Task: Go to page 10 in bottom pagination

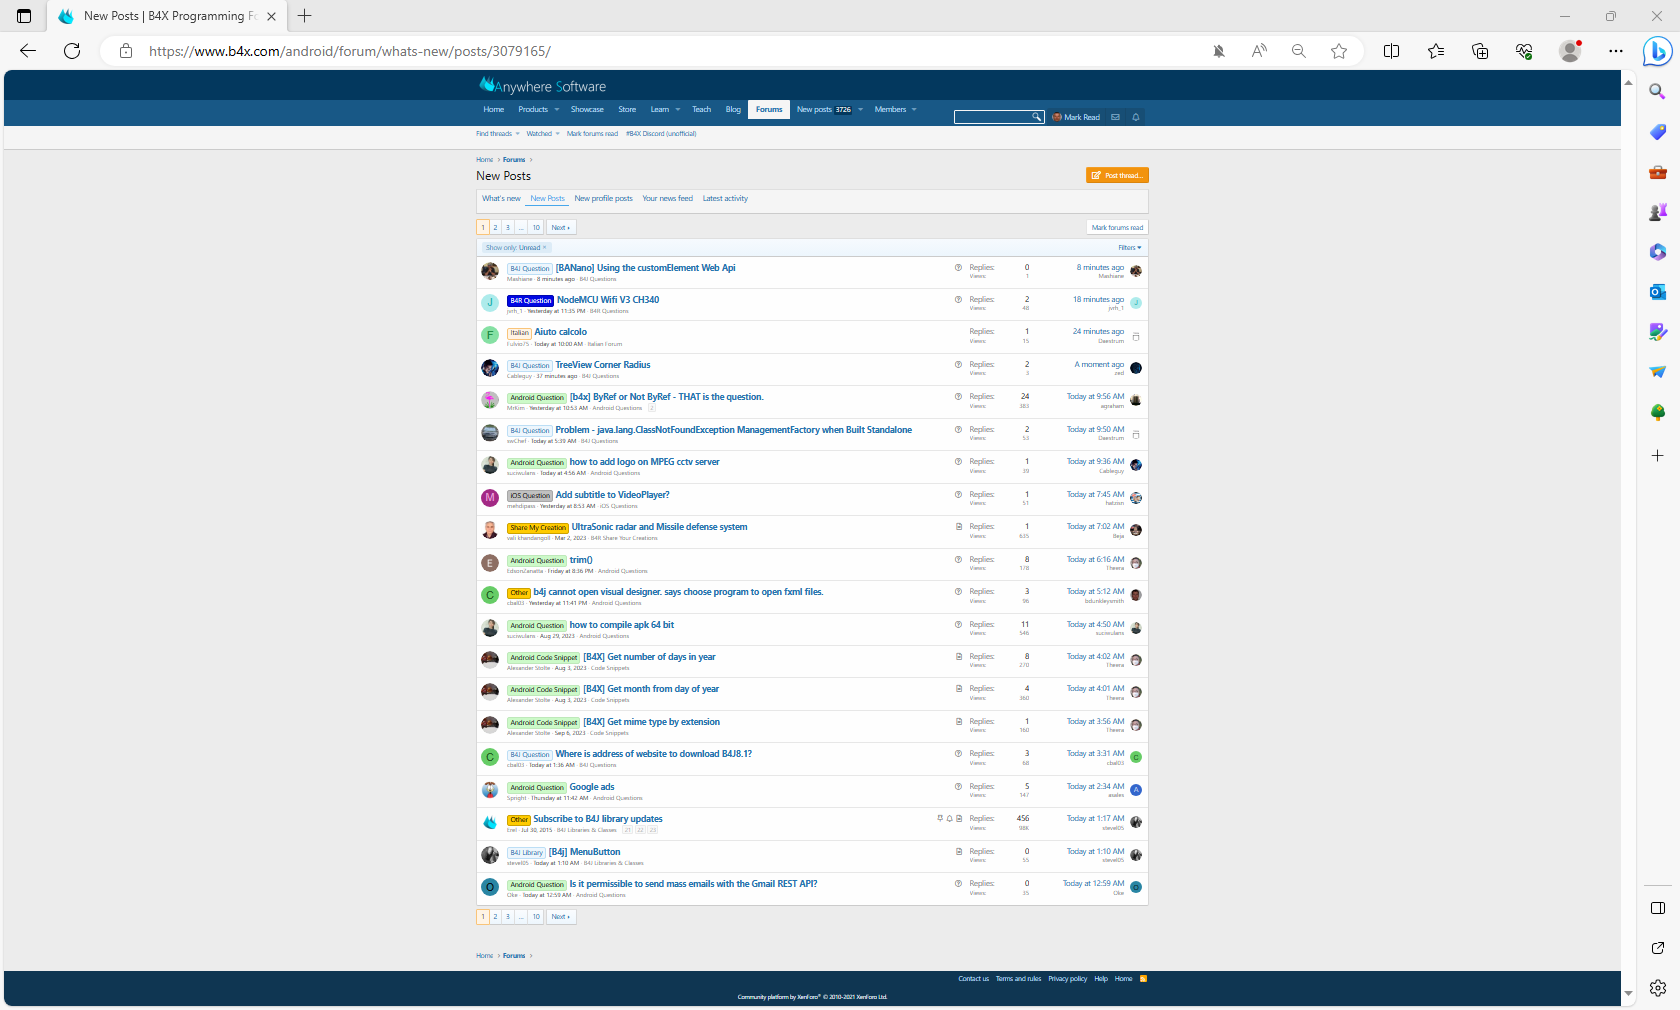Action: (536, 917)
